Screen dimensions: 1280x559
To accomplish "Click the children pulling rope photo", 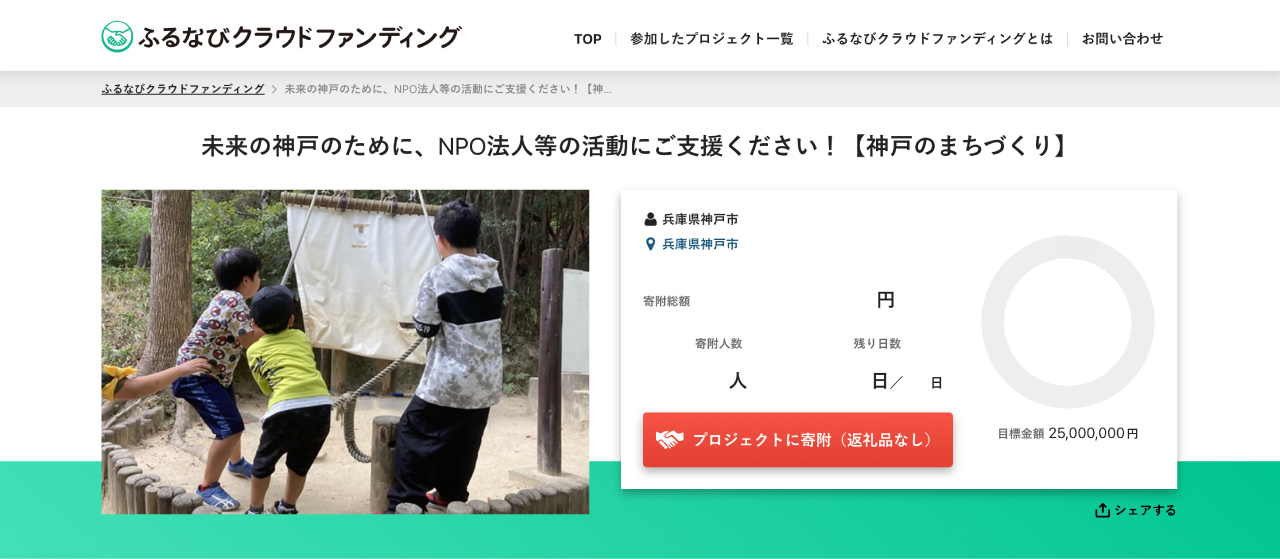I will (x=345, y=352).
